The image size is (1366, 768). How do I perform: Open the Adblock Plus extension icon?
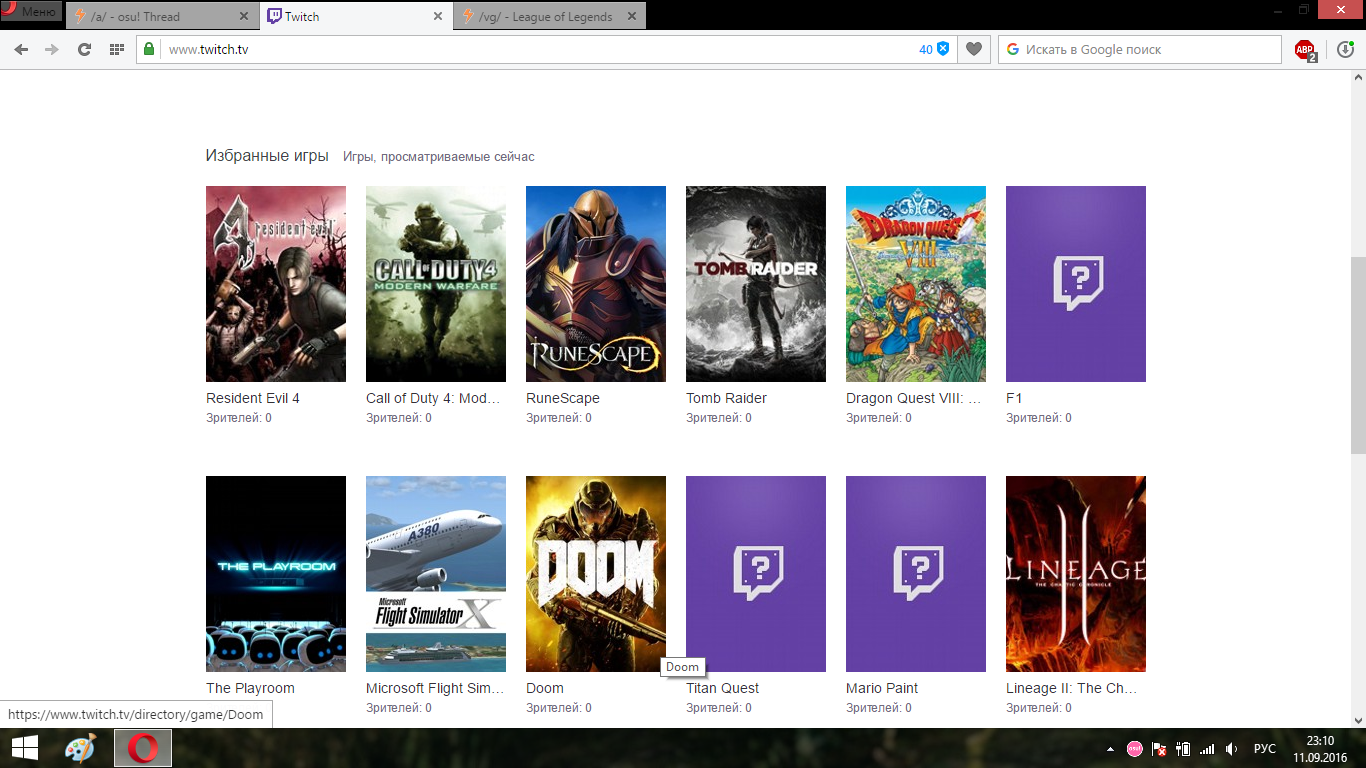[x=1305, y=49]
